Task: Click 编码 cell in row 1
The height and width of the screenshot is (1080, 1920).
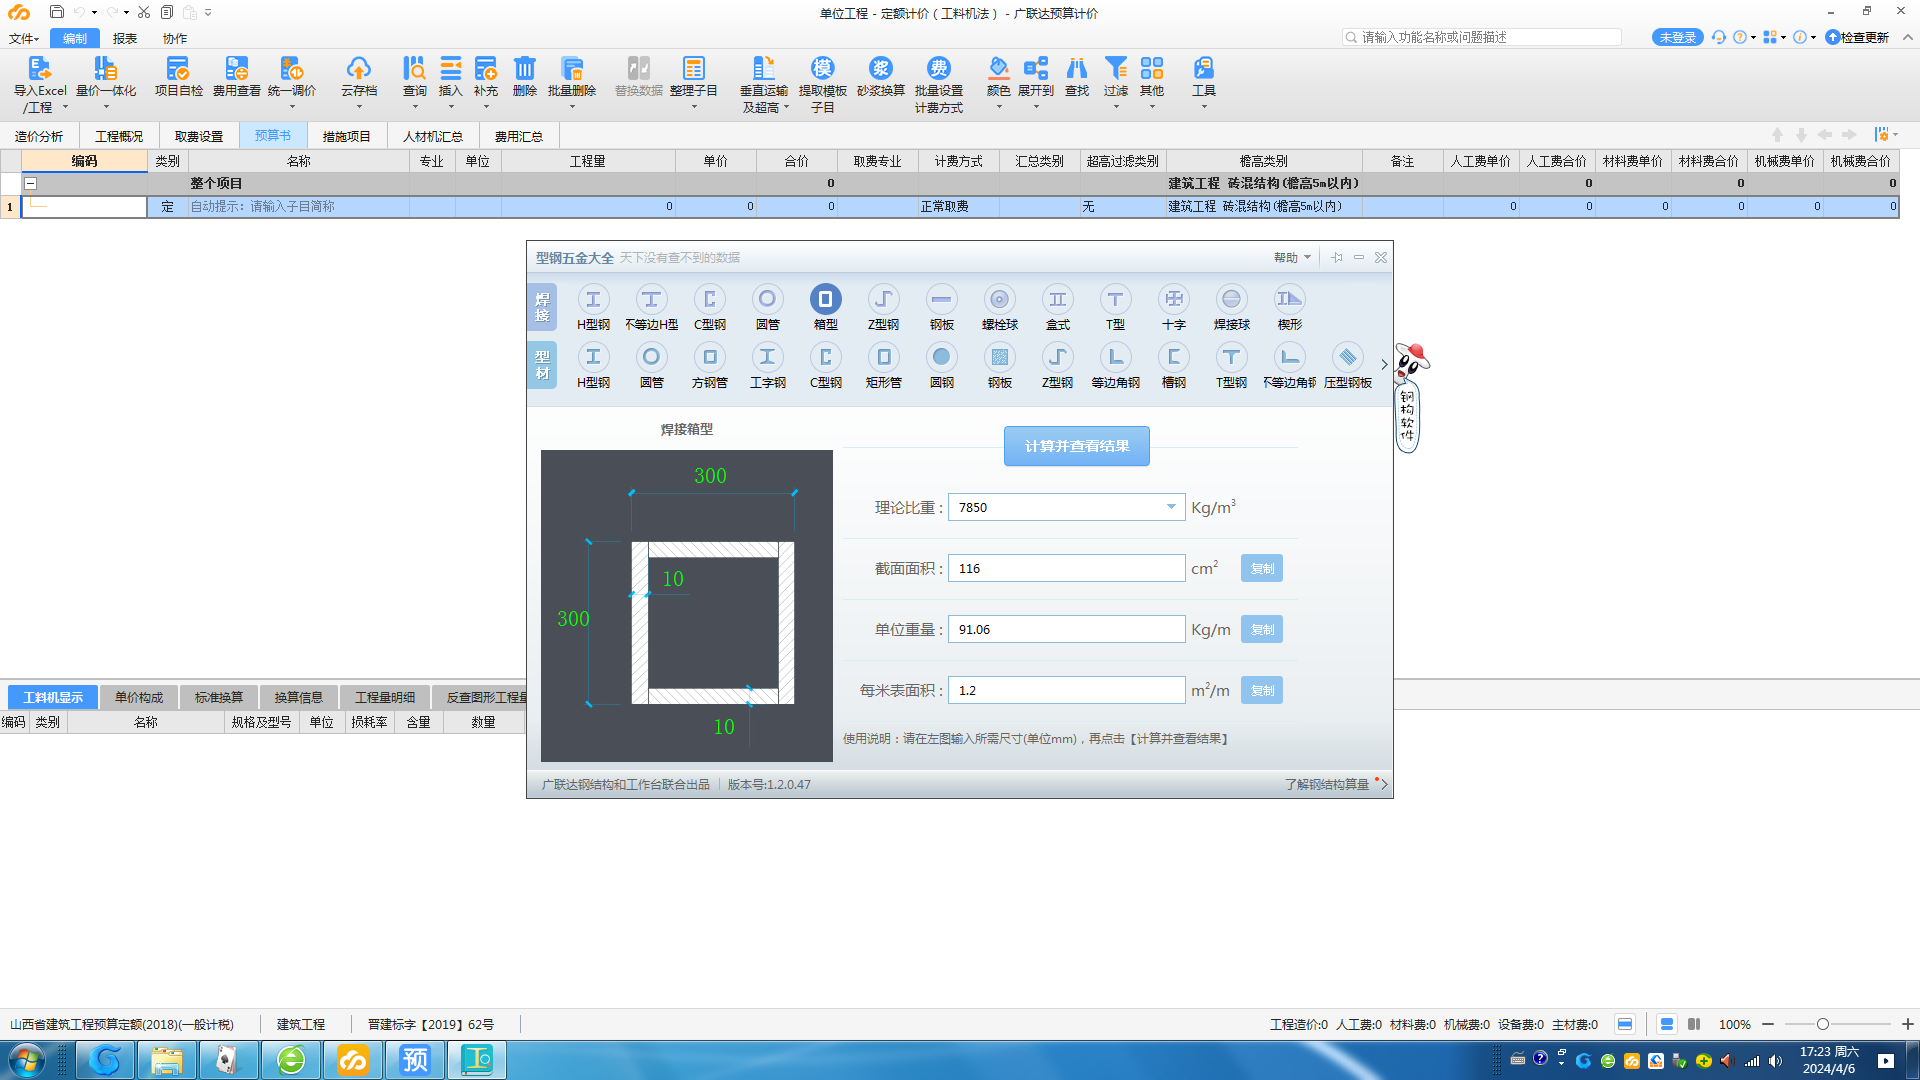Action: 84,206
